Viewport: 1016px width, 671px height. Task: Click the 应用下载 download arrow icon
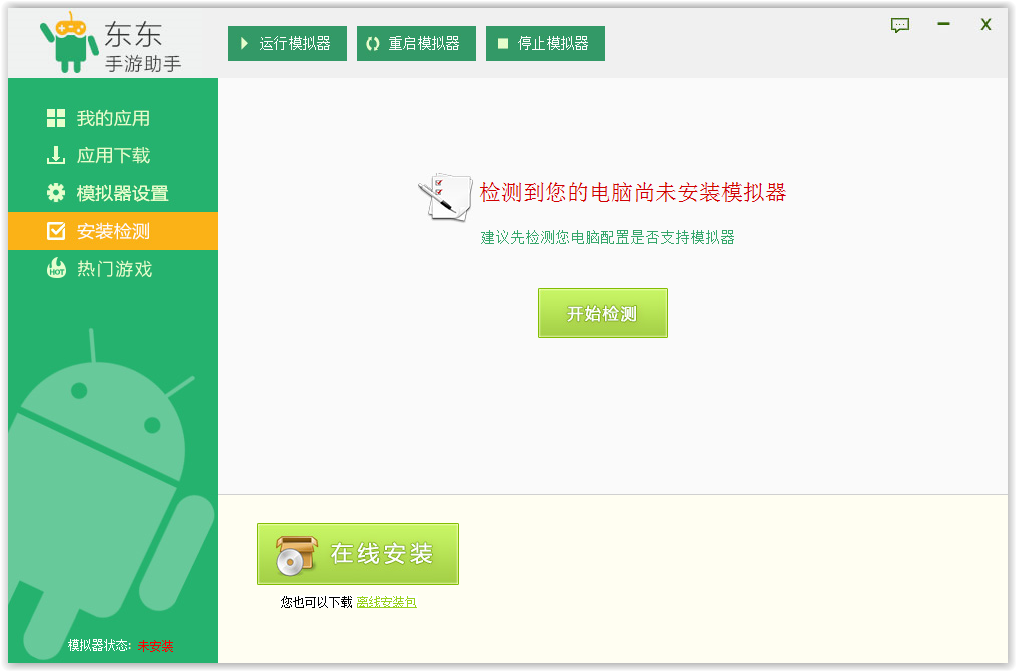(56, 156)
